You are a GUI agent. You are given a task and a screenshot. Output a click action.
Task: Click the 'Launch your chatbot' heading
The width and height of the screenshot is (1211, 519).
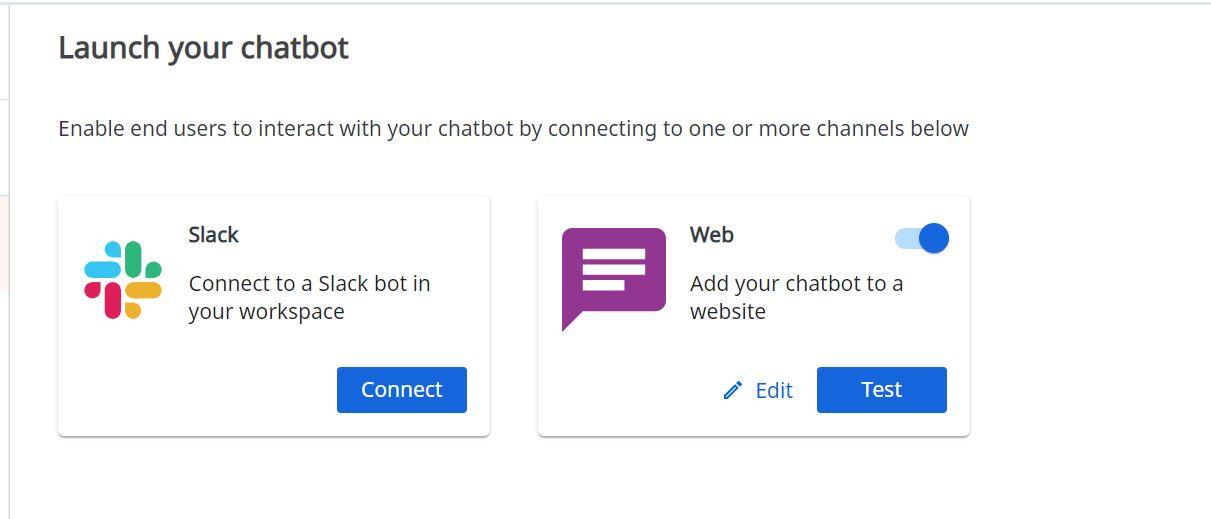(x=204, y=48)
